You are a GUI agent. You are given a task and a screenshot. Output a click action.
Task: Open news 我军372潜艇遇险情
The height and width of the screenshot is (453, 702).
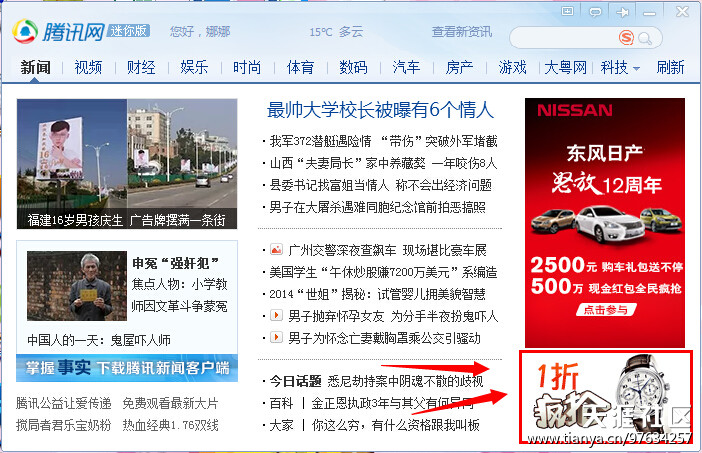pos(383,141)
